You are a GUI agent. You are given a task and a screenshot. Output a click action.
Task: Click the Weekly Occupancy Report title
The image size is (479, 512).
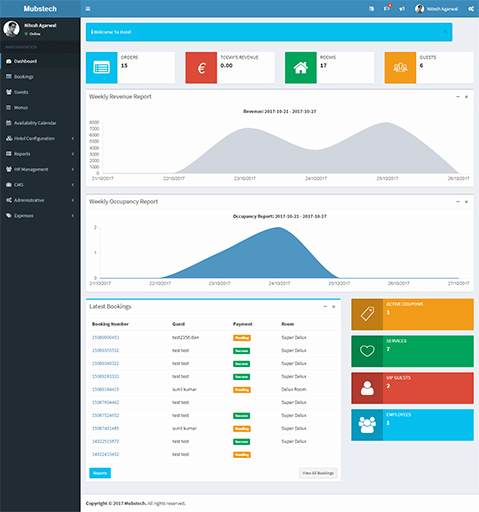click(123, 202)
